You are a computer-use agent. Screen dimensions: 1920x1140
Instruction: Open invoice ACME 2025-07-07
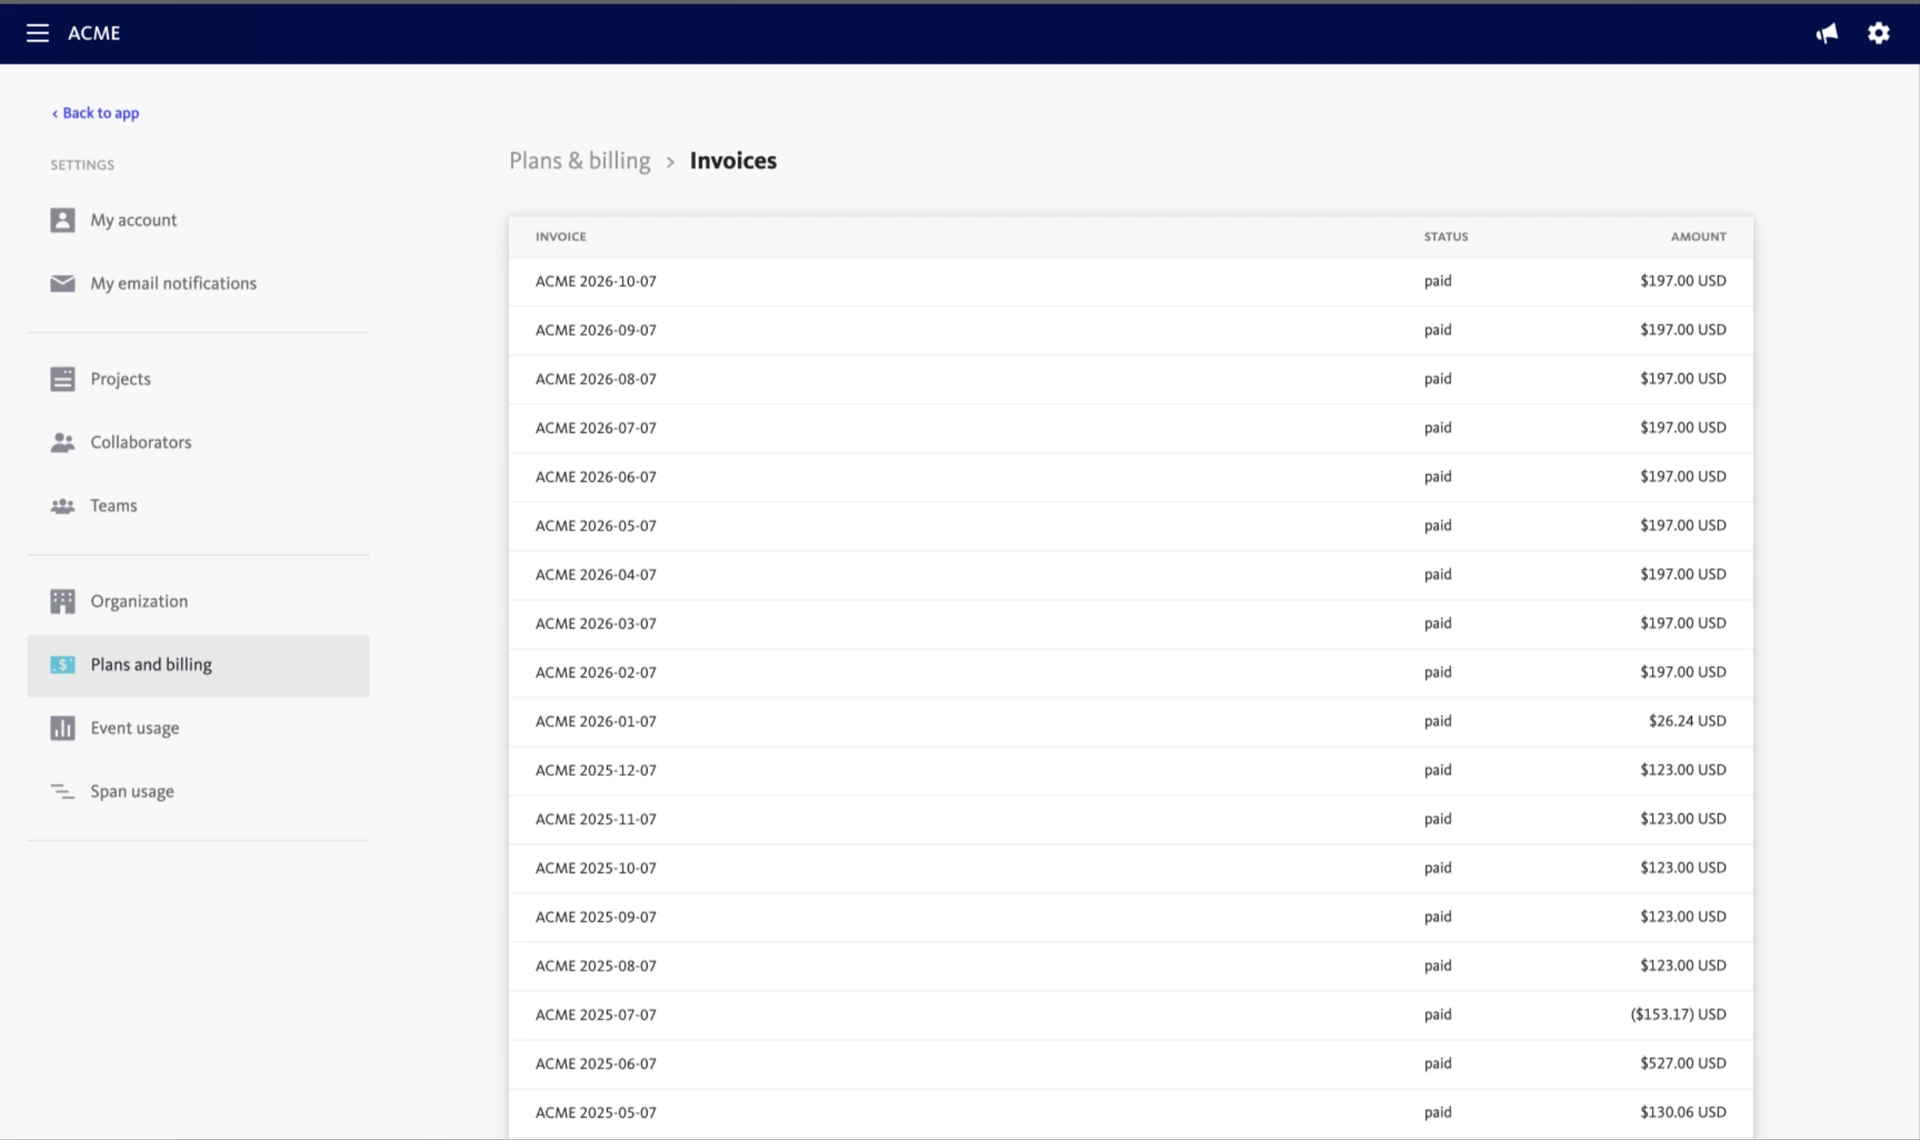point(596,1015)
